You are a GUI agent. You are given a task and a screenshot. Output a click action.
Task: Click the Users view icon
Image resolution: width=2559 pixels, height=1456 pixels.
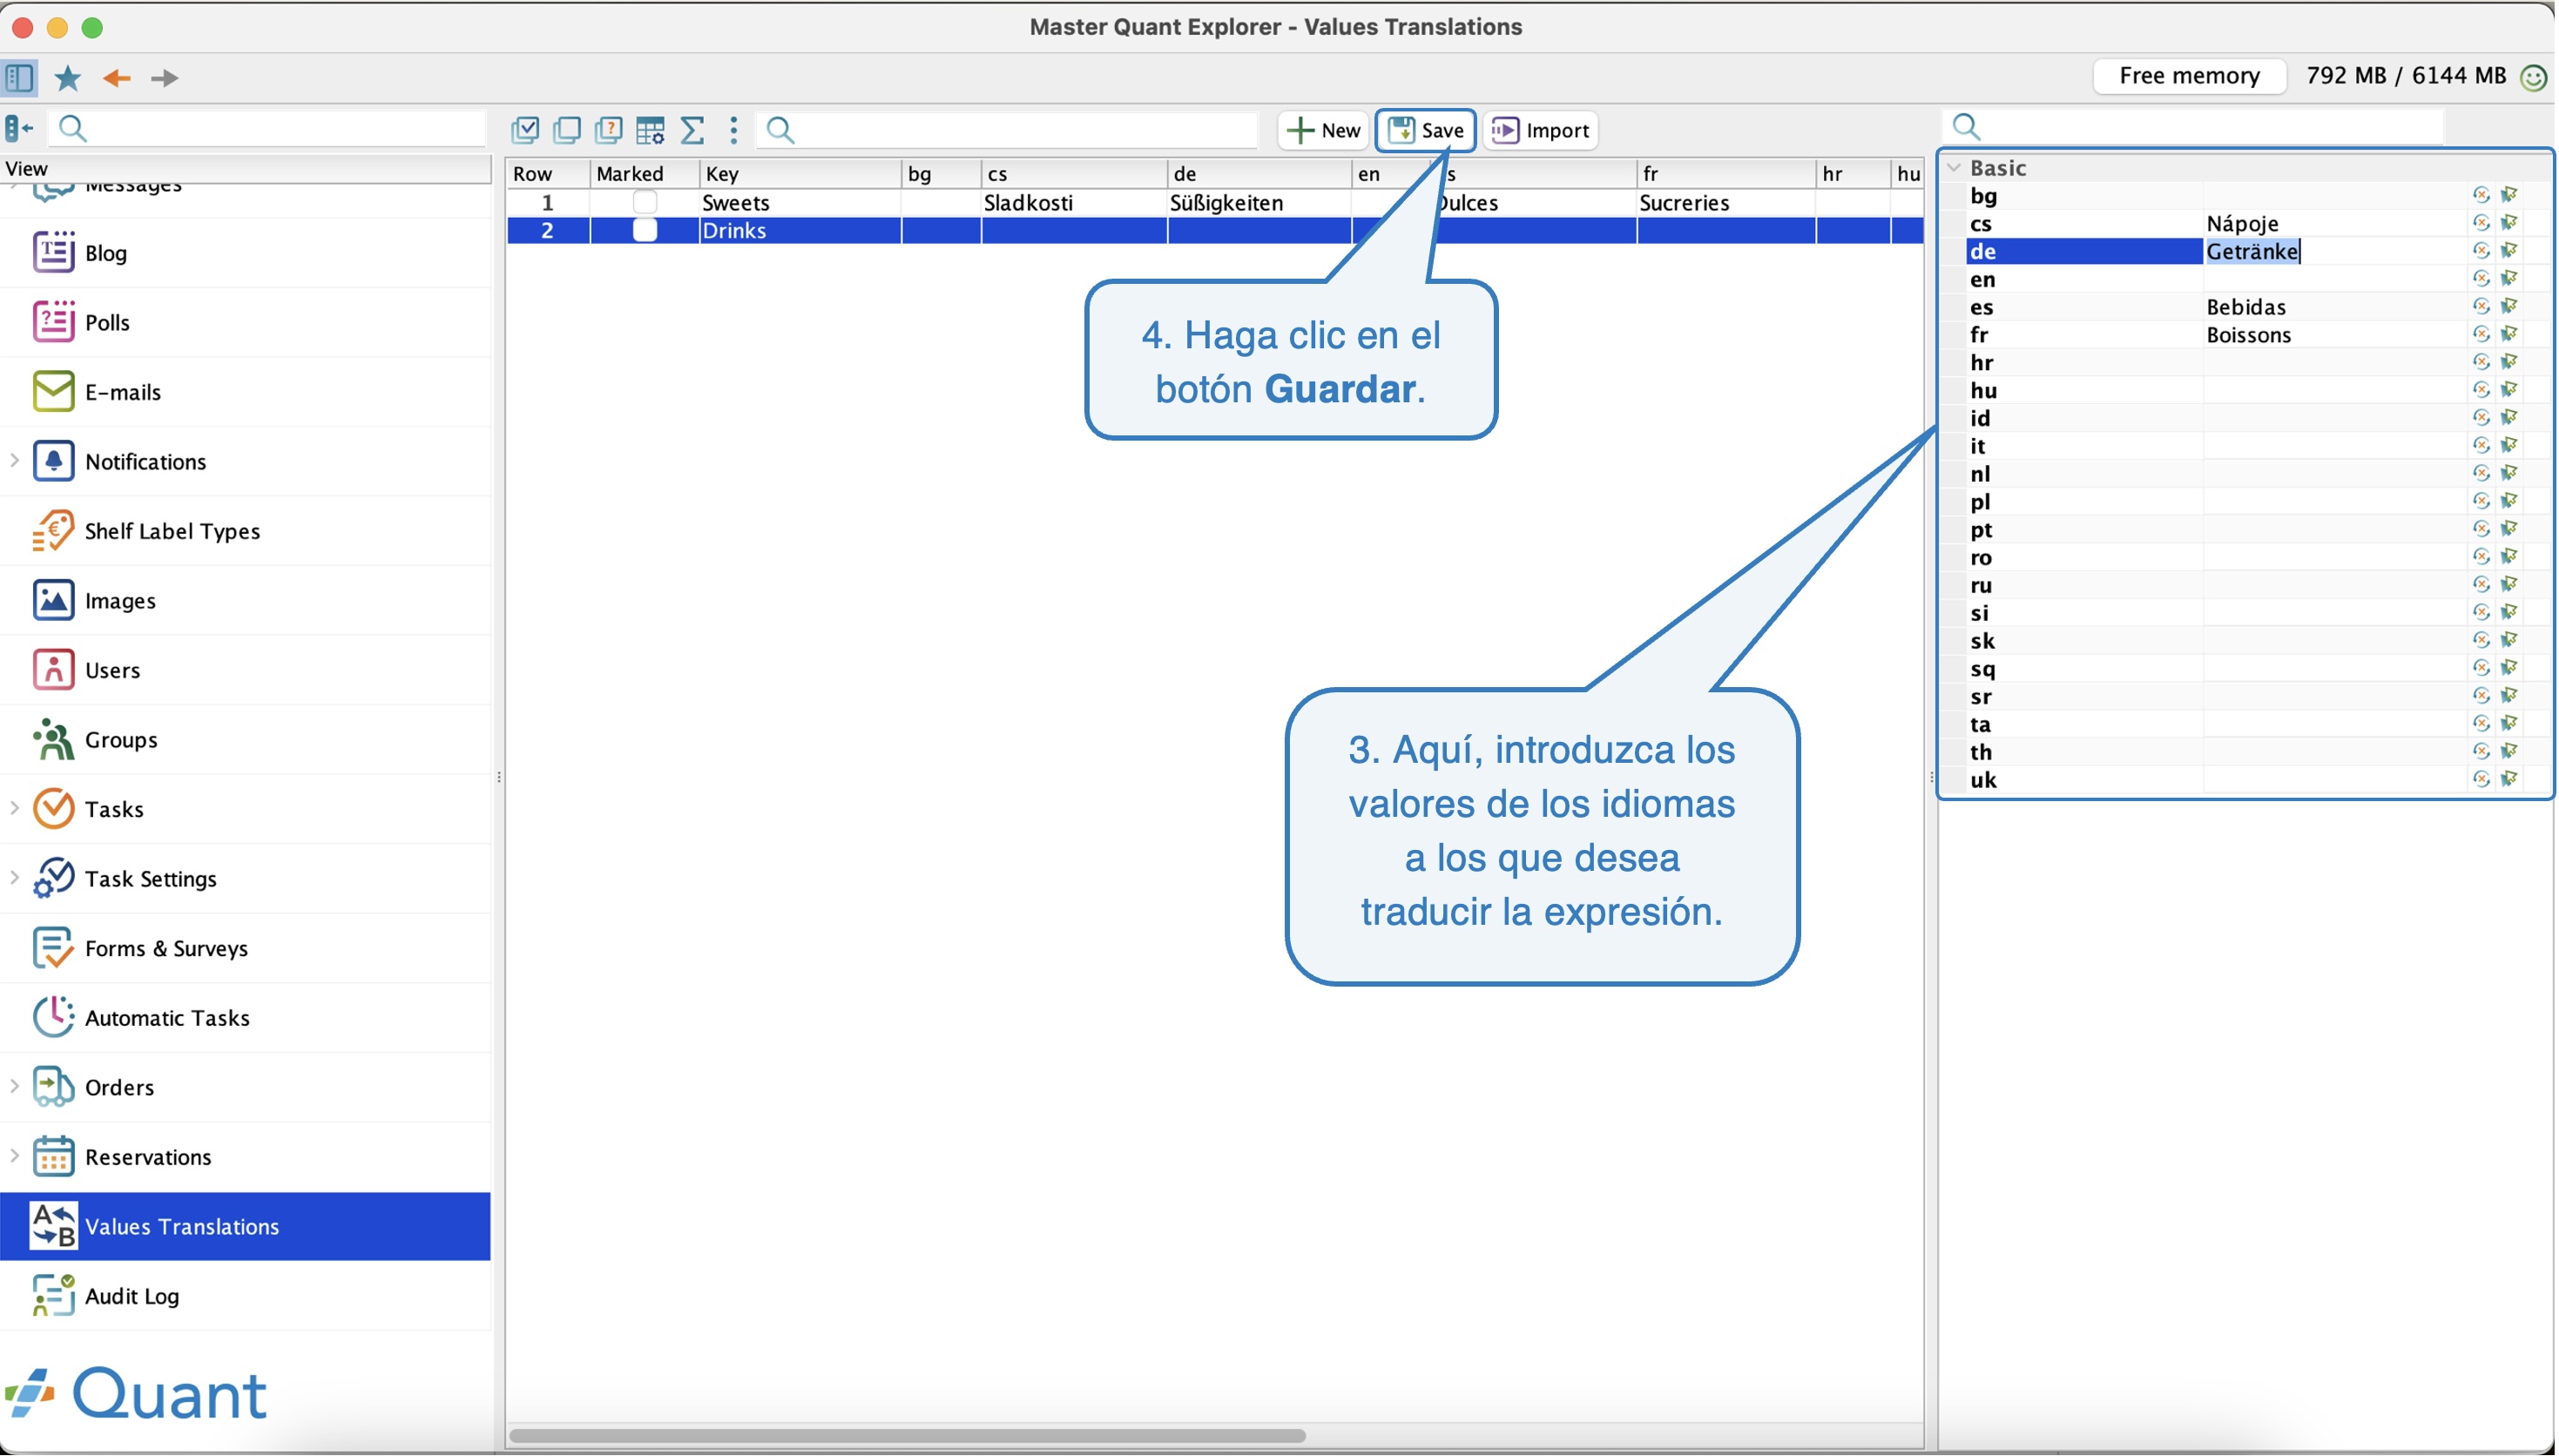(53, 670)
